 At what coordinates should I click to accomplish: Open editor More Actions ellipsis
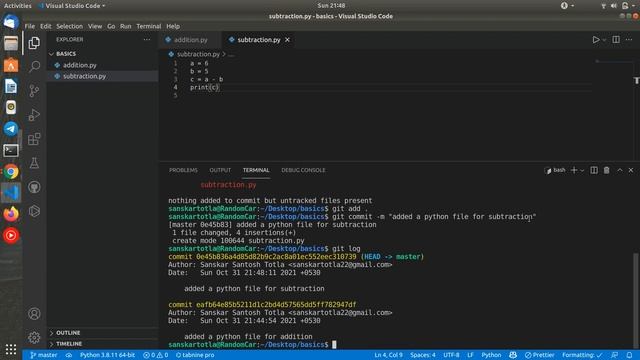tap(629, 40)
